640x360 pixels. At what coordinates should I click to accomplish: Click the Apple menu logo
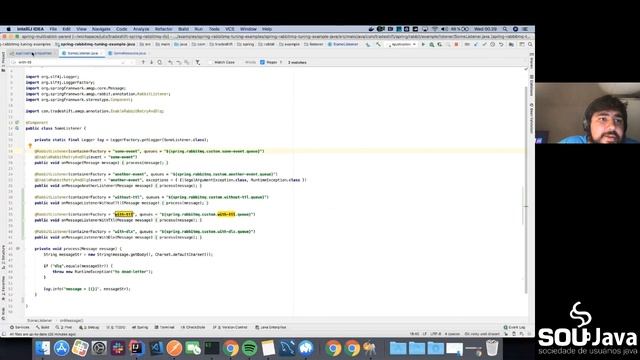(x=8, y=29)
